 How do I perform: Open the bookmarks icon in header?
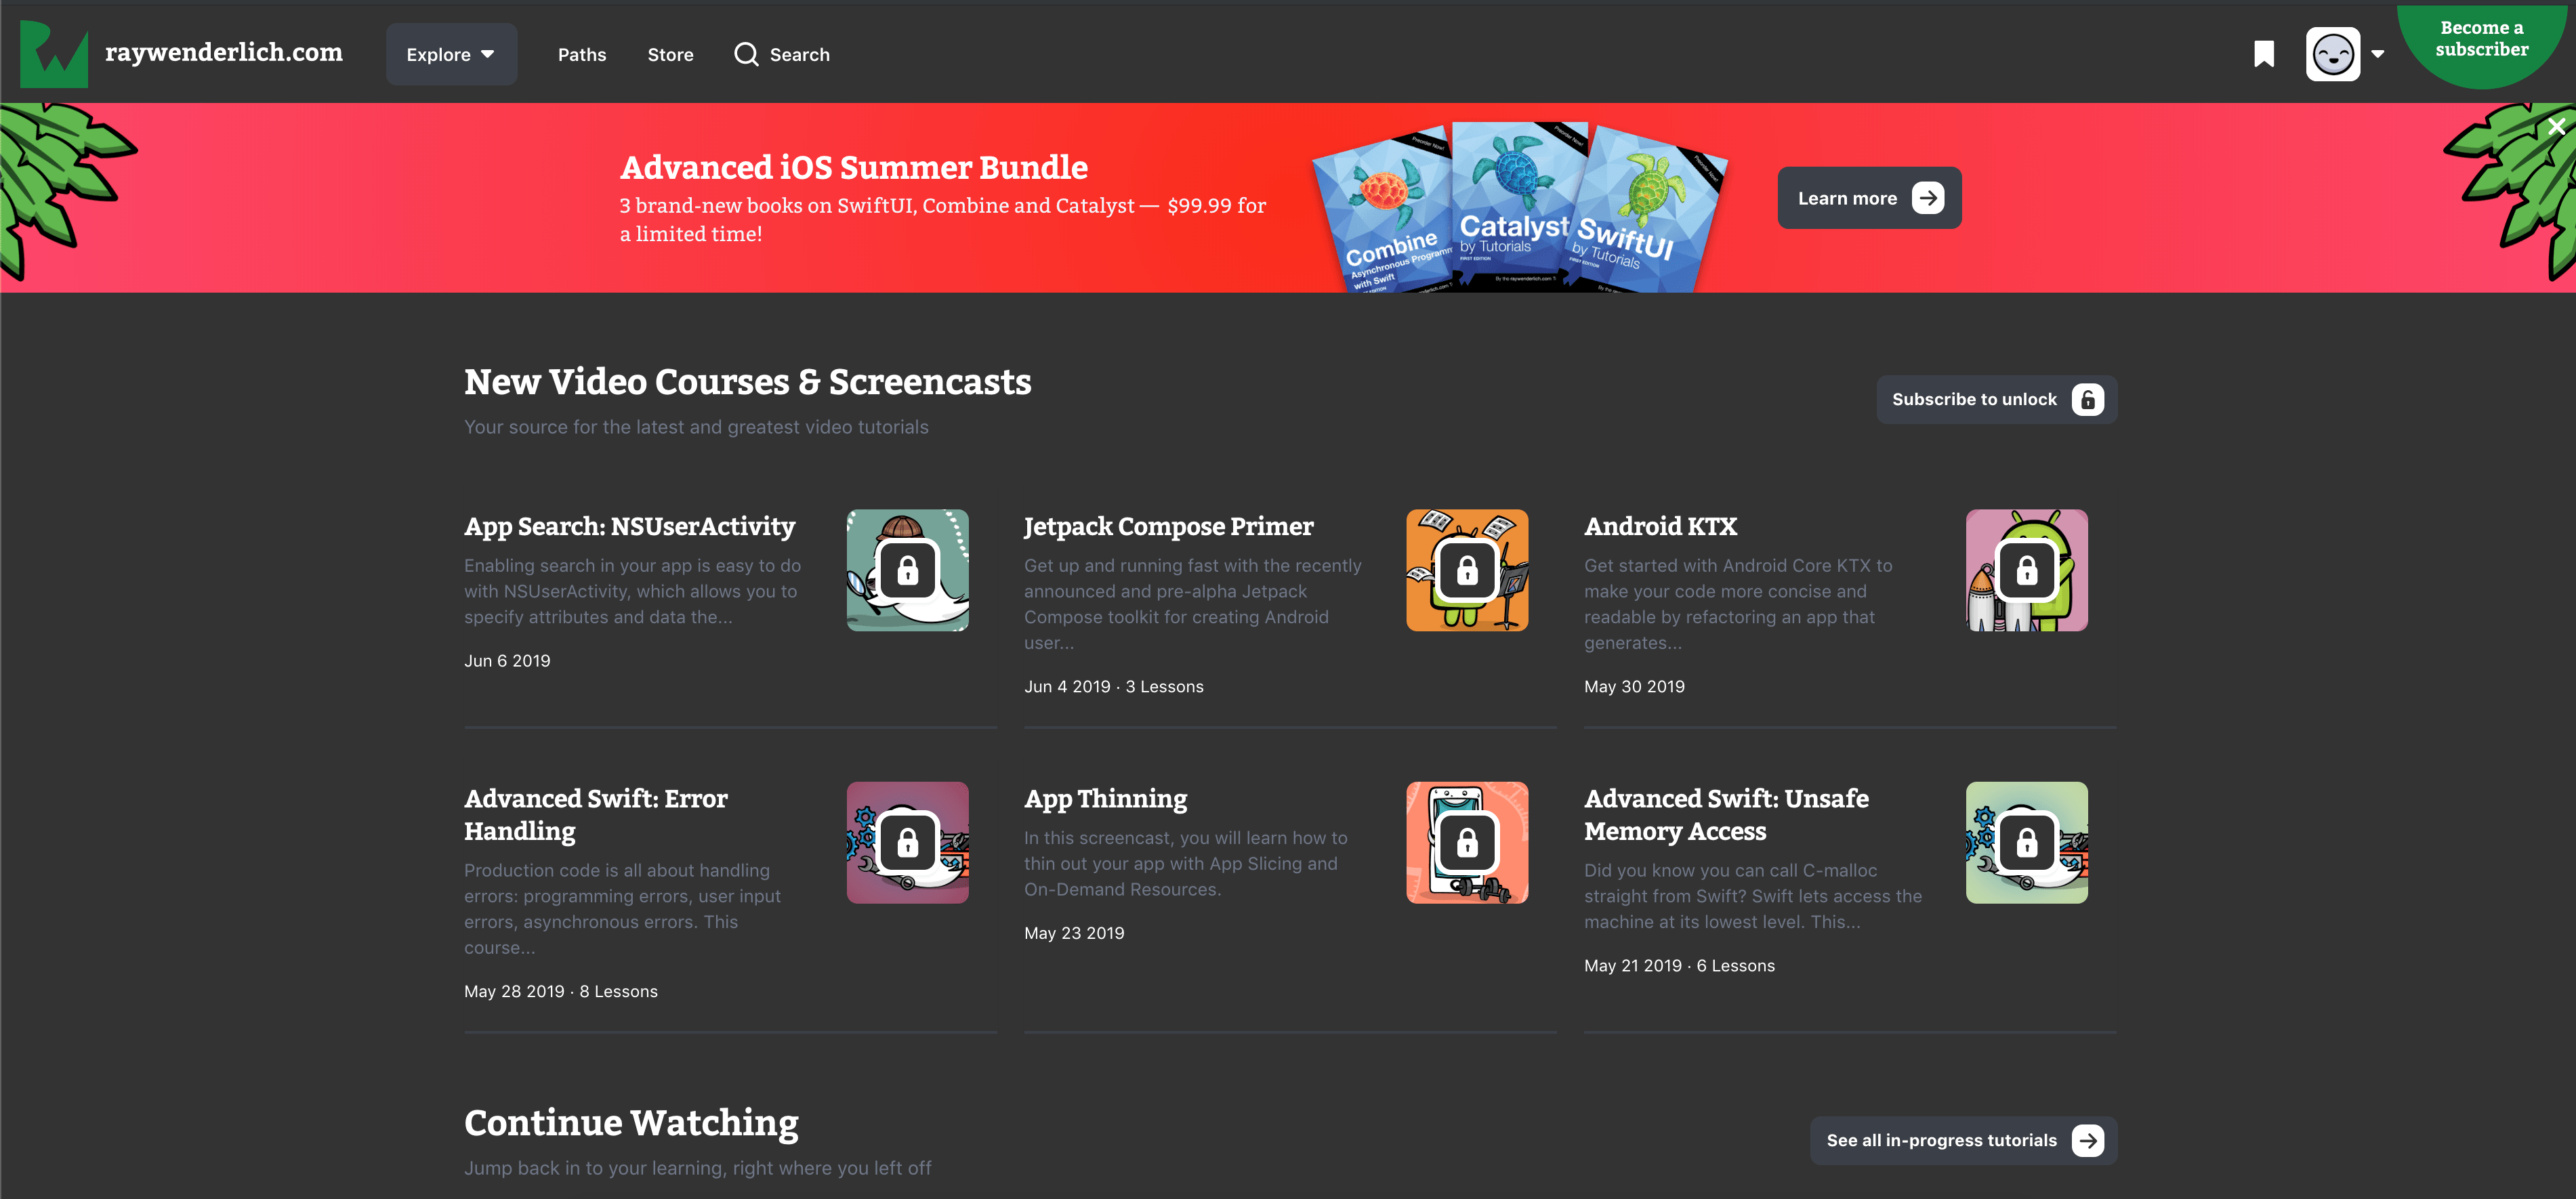pyautogui.click(x=2264, y=54)
